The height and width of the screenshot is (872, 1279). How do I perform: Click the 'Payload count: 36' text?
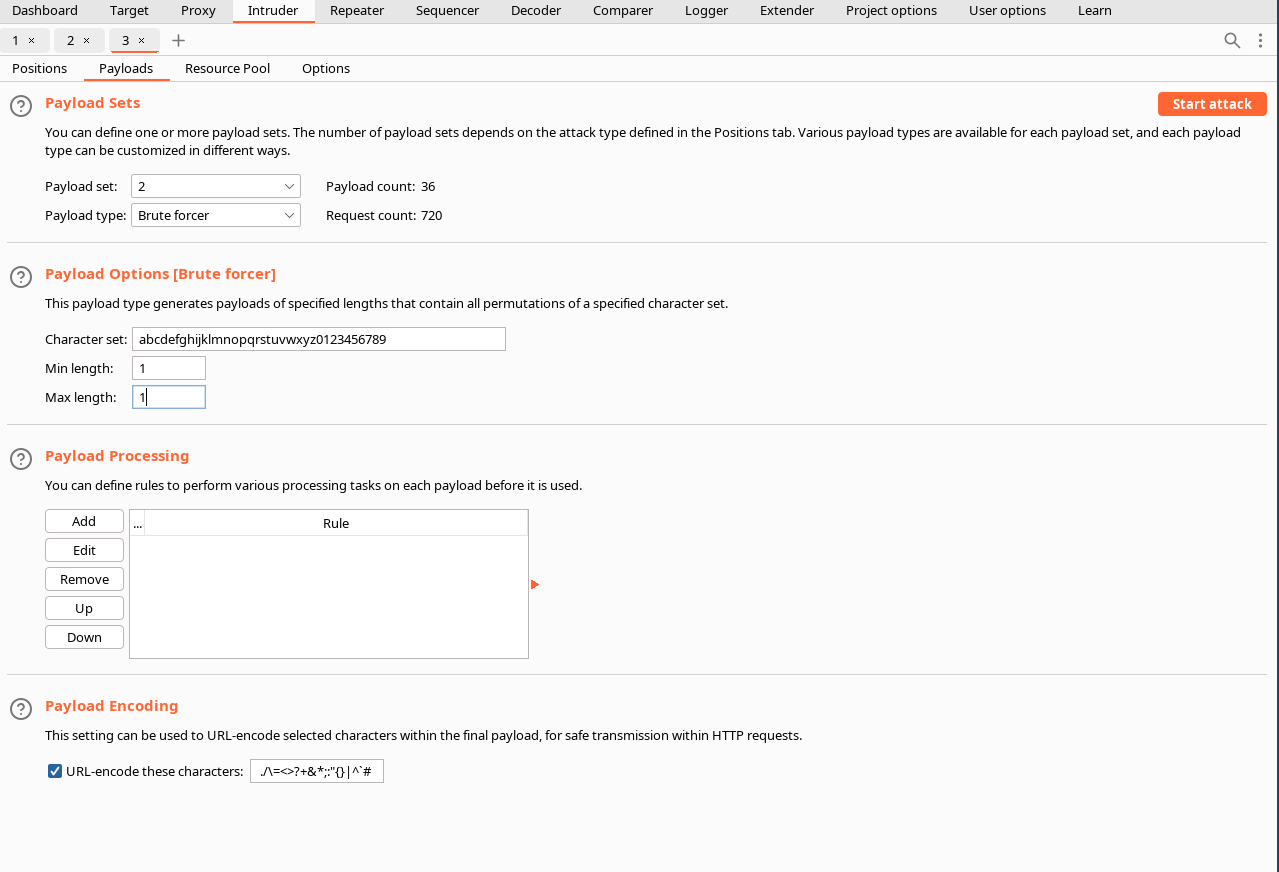point(380,186)
